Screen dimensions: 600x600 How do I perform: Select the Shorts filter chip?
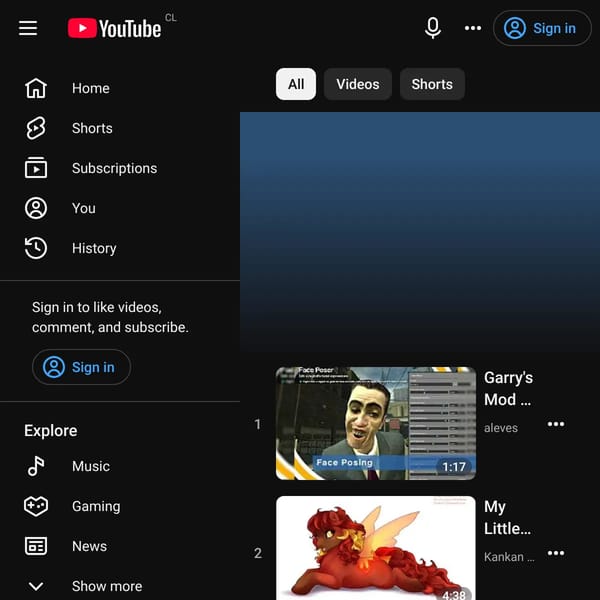(432, 84)
